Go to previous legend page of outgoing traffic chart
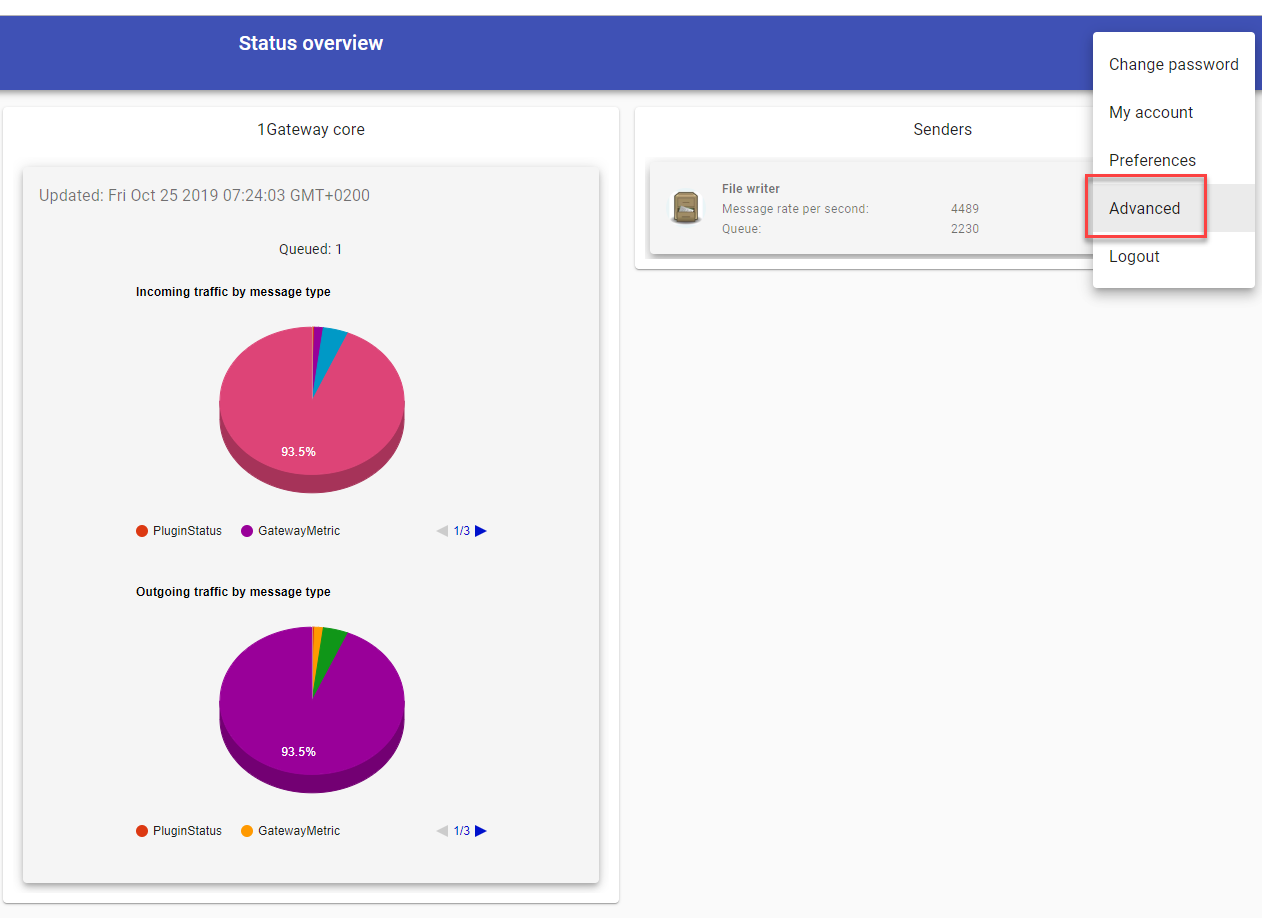The height and width of the screenshot is (918, 1262). pos(442,831)
